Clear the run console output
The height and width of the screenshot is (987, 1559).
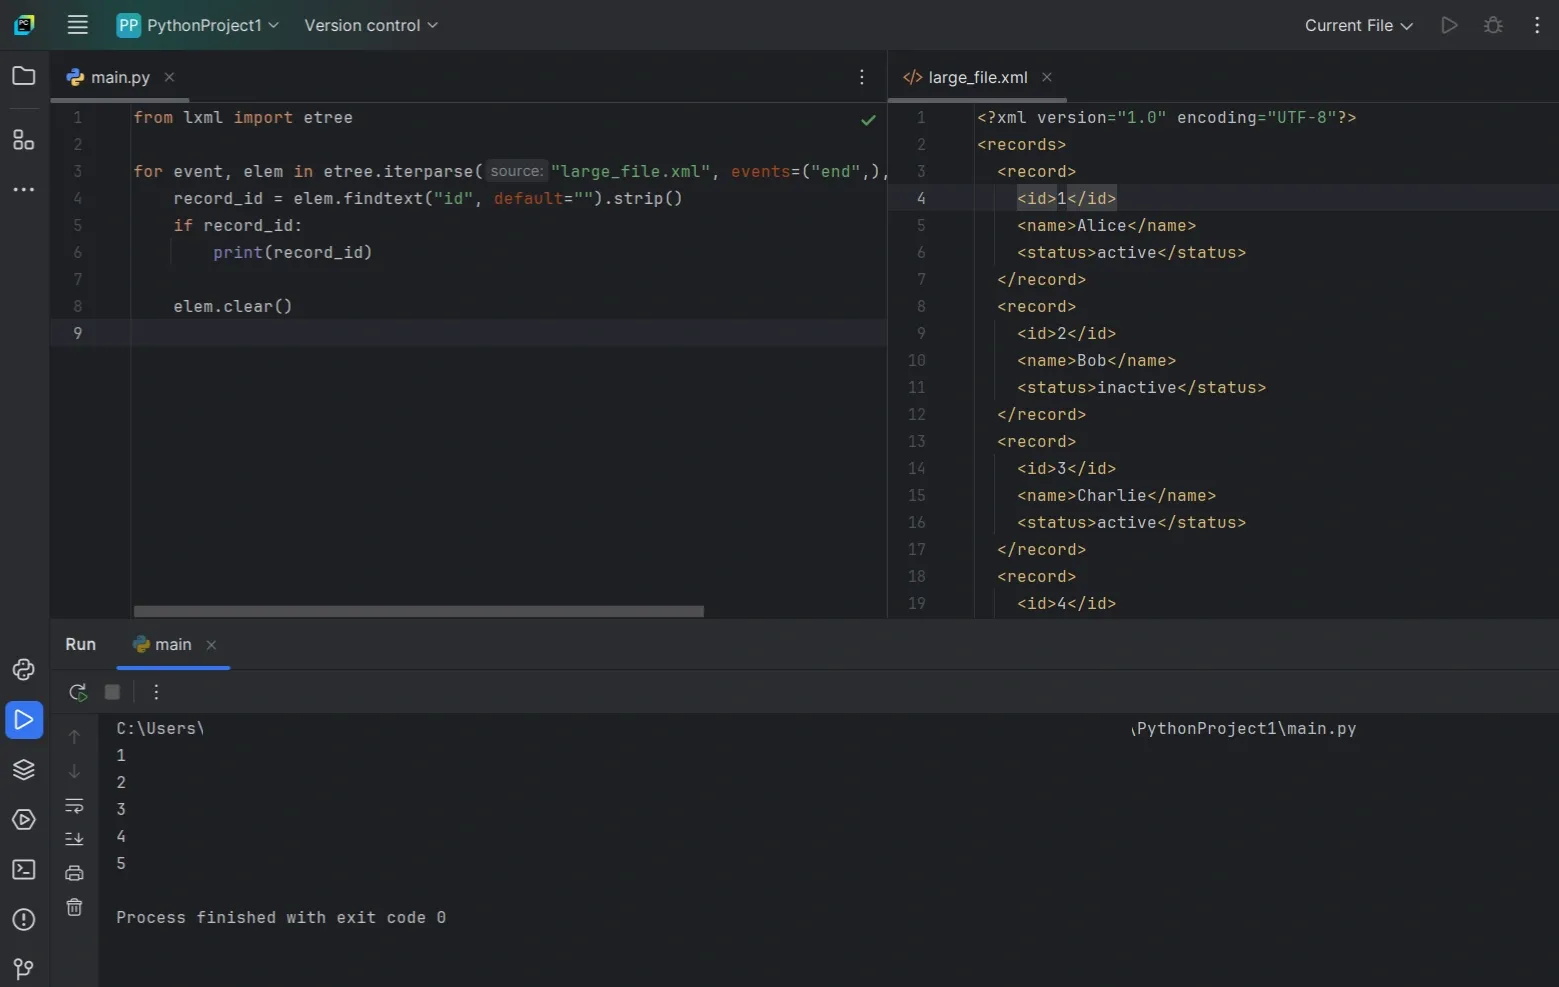[74, 907]
